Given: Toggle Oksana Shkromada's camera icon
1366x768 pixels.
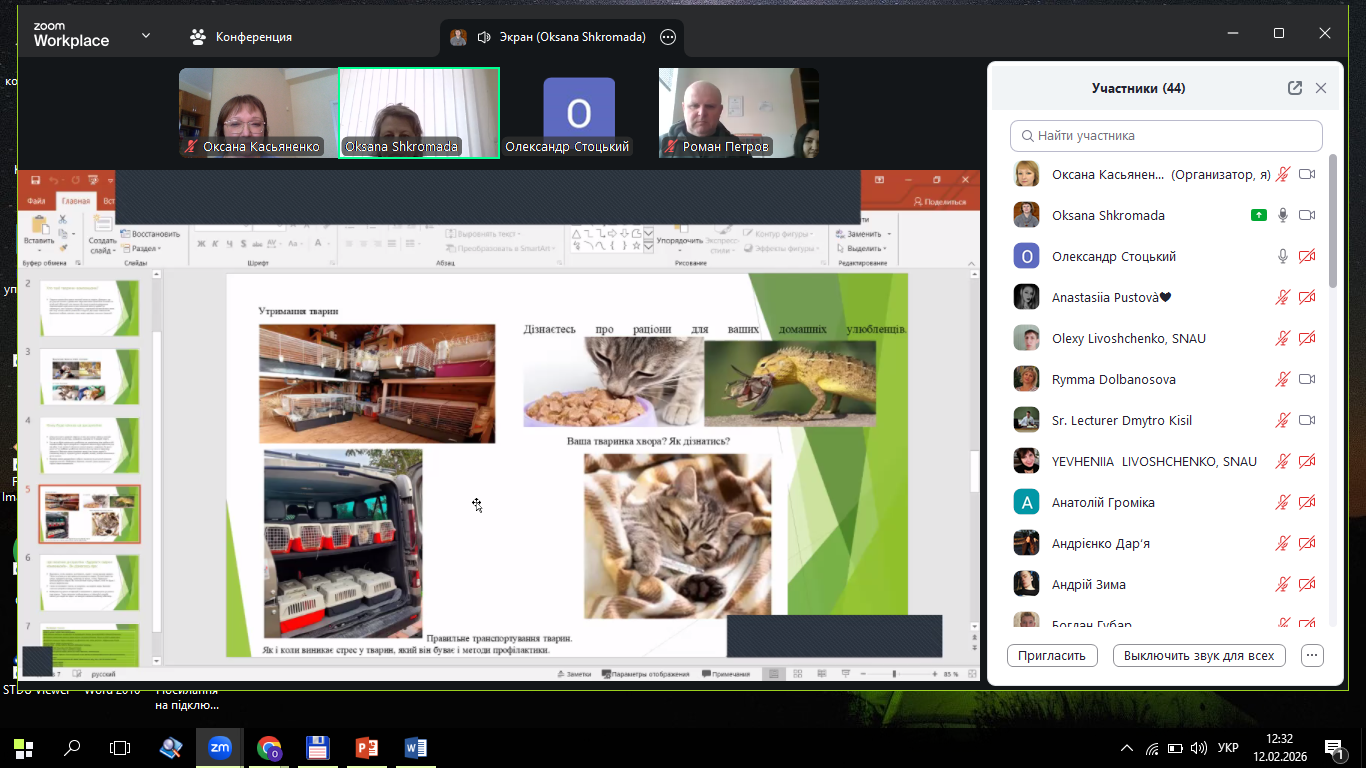Looking at the screenshot, I should [1306, 216].
